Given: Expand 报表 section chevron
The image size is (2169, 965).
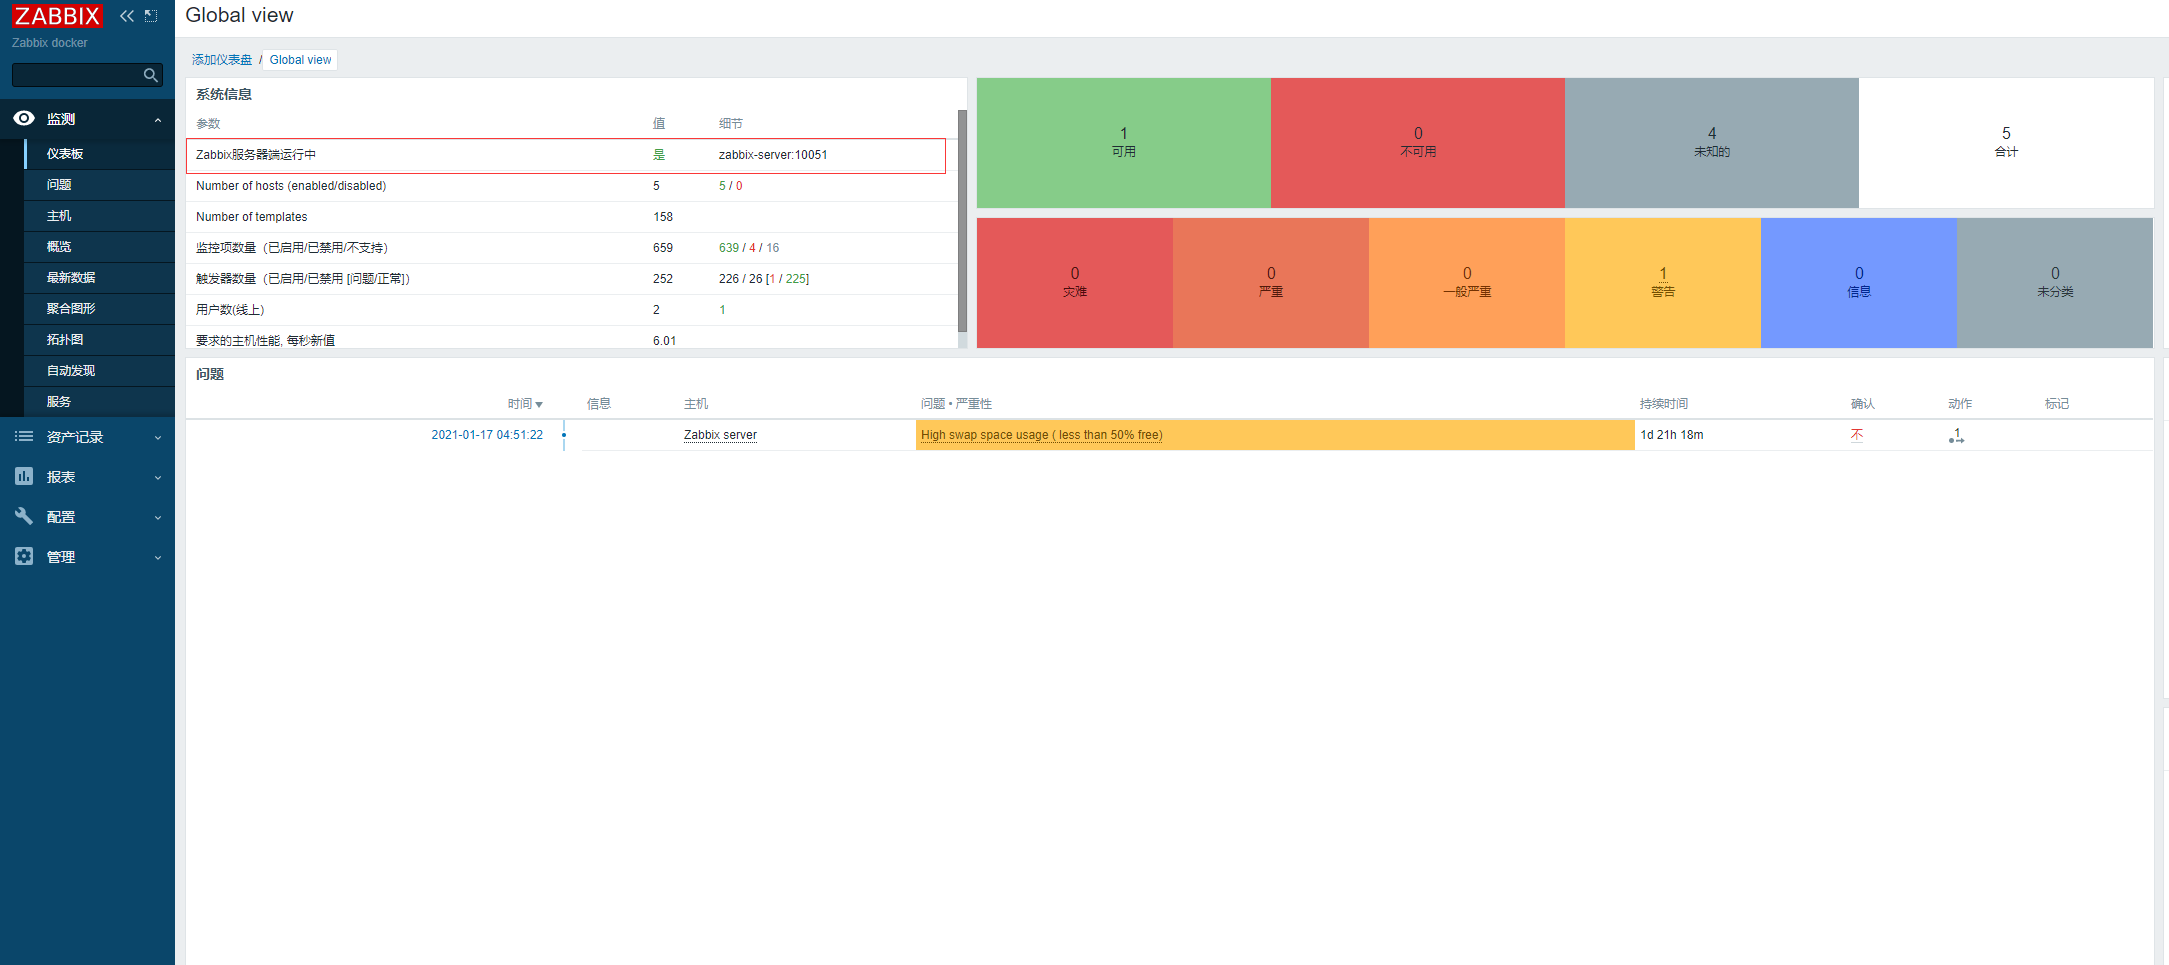Looking at the screenshot, I should [157, 478].
